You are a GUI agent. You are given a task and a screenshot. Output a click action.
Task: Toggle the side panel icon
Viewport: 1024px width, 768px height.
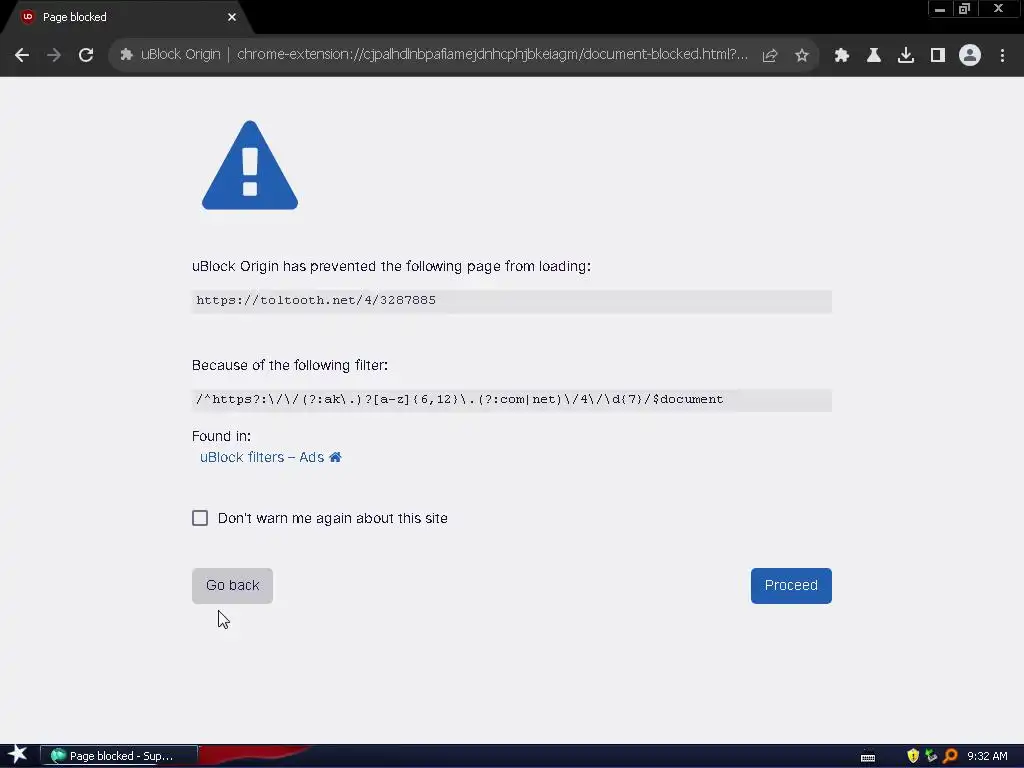pos(938,56)
